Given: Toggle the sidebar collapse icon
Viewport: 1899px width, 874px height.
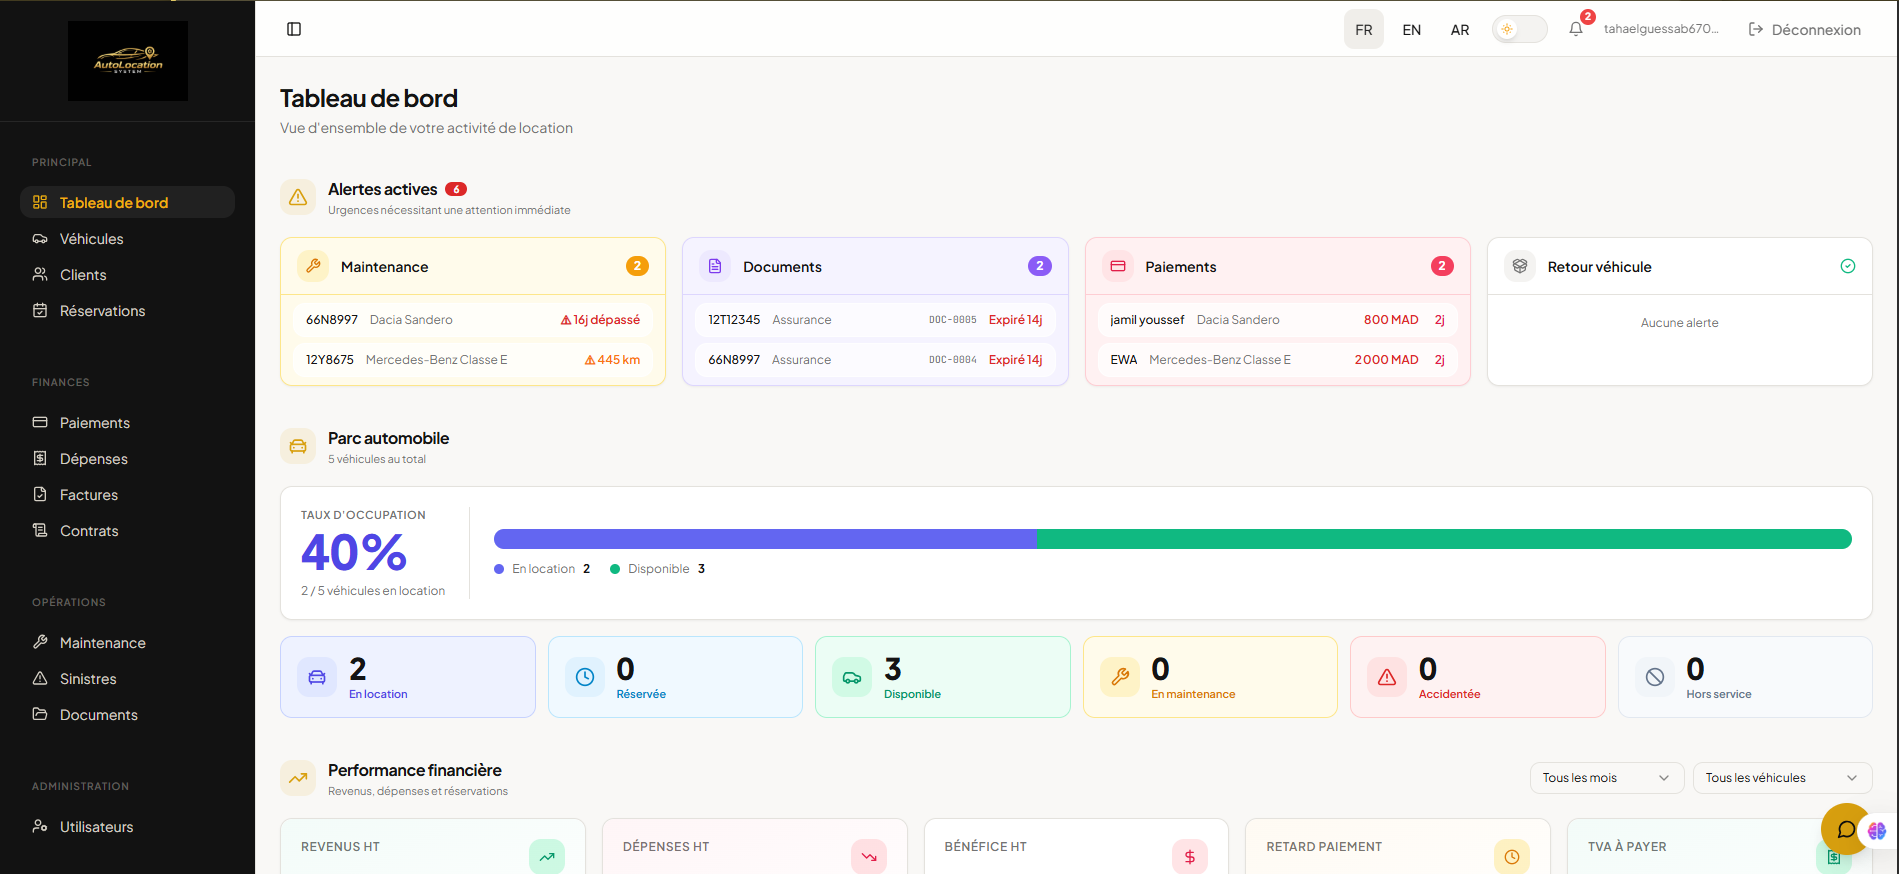Looking at the screenshot, I should (x=294, y=29).
